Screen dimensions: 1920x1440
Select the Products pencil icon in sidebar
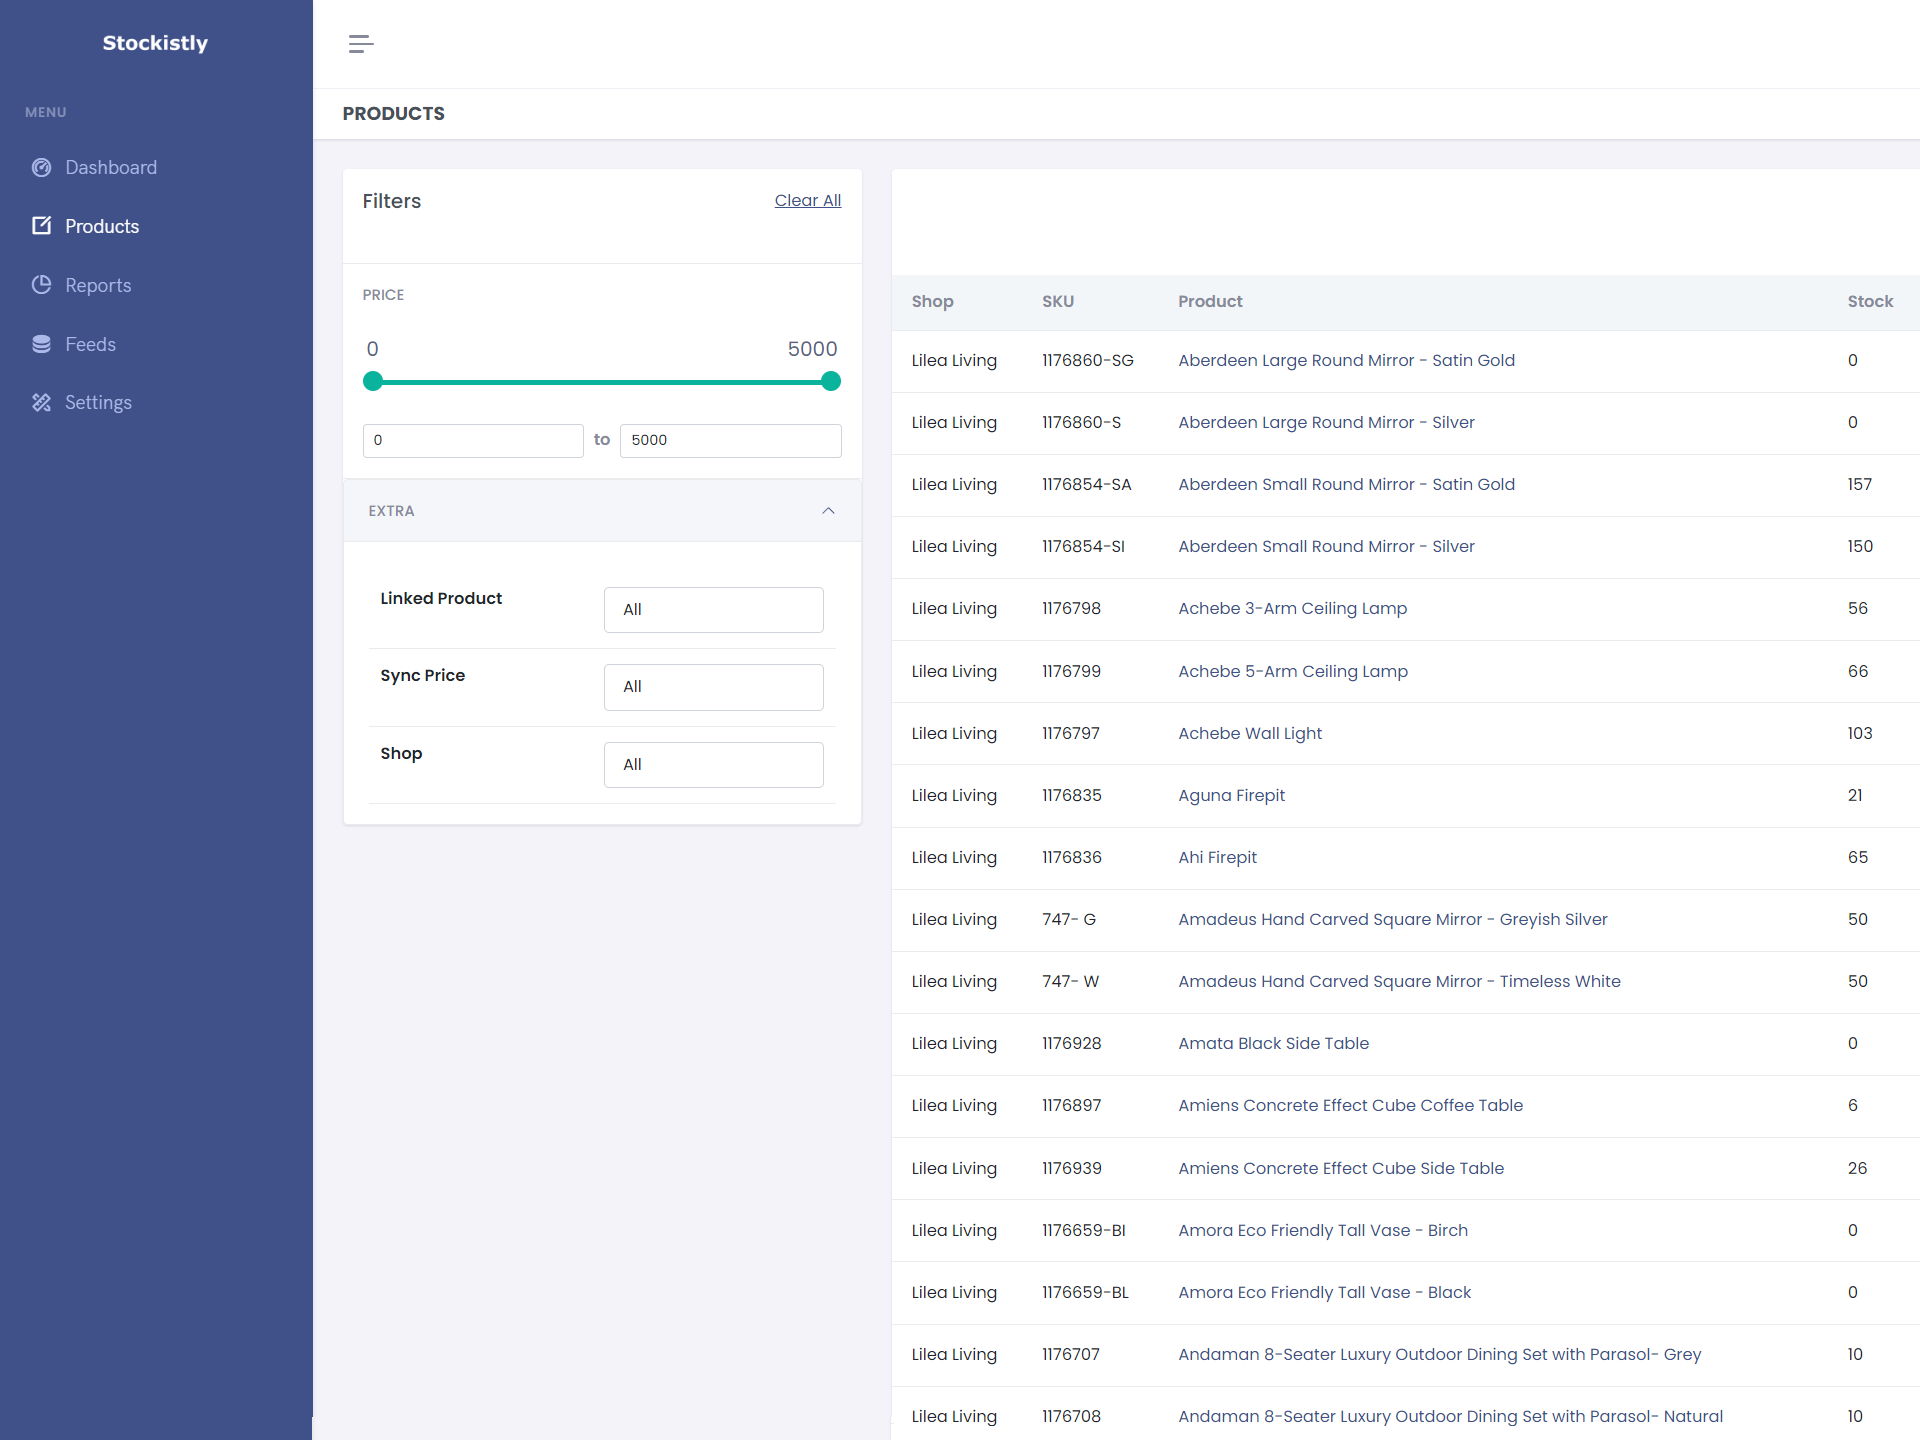point(41,226)
